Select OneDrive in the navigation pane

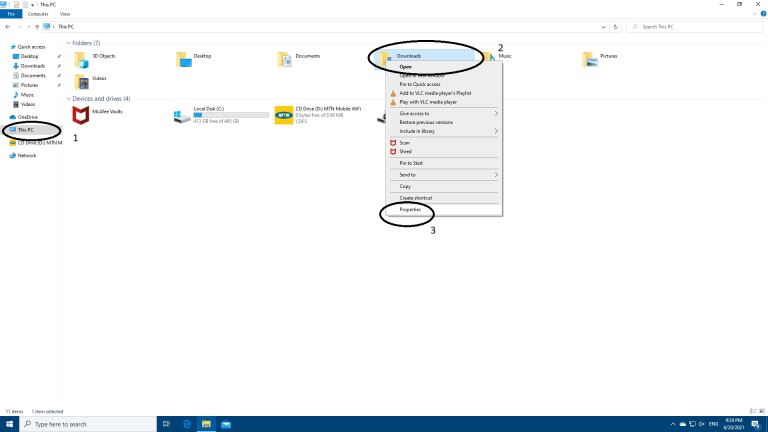click(x=27, y=117)
